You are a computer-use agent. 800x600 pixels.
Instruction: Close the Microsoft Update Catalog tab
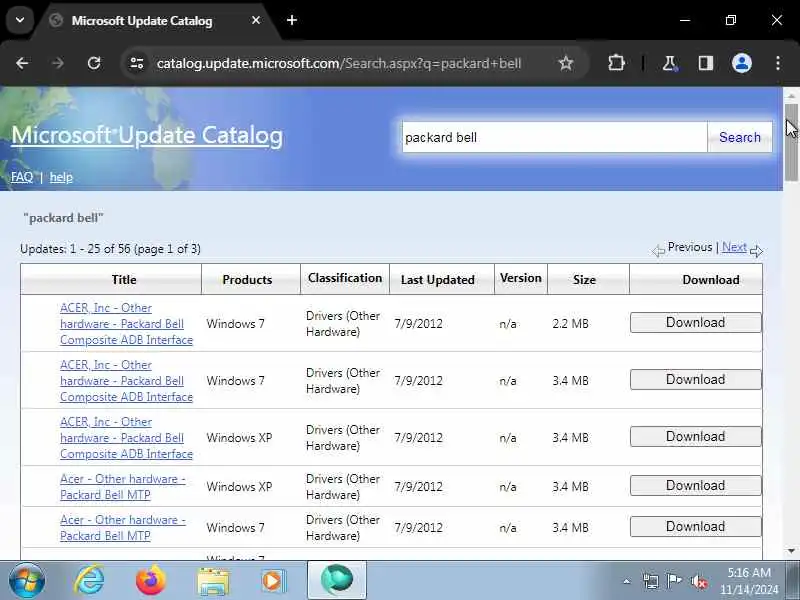tap(256, 20)
